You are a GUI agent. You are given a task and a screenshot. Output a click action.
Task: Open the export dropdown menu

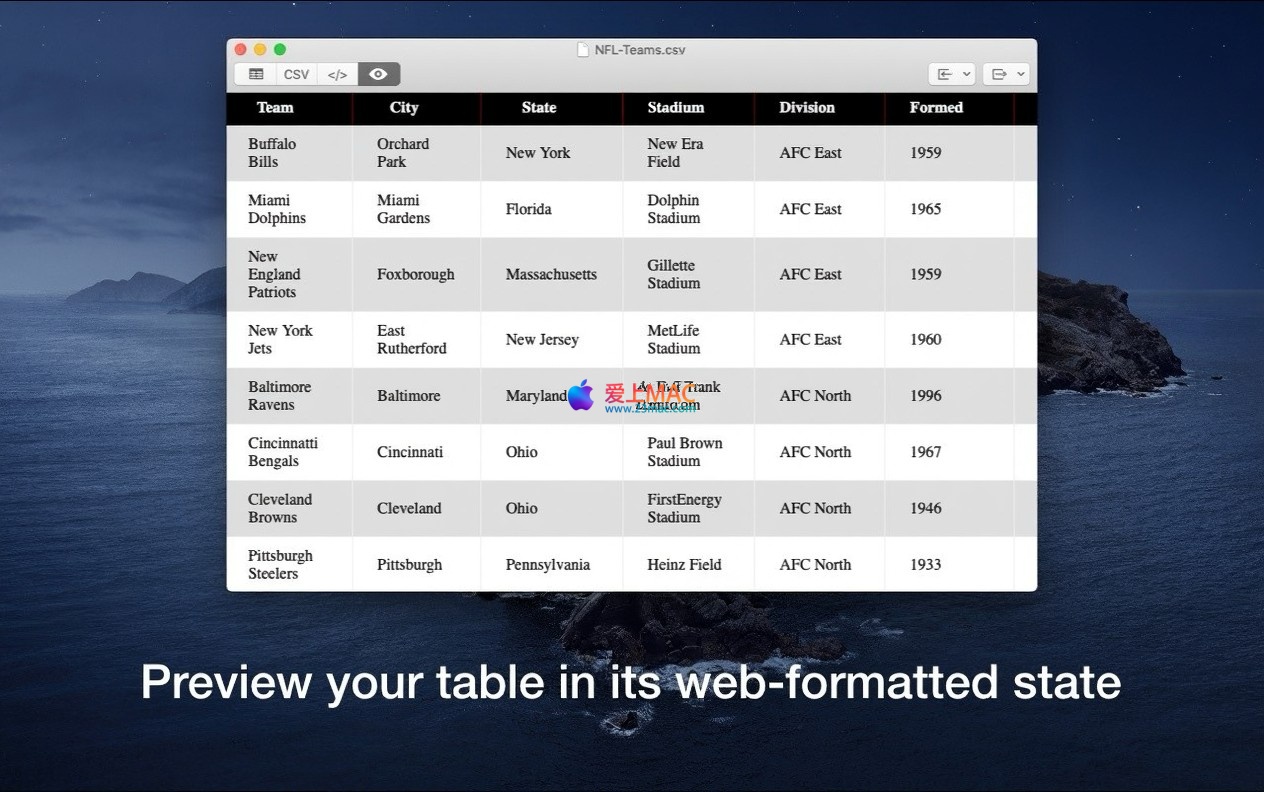(x=1005, y=74)
